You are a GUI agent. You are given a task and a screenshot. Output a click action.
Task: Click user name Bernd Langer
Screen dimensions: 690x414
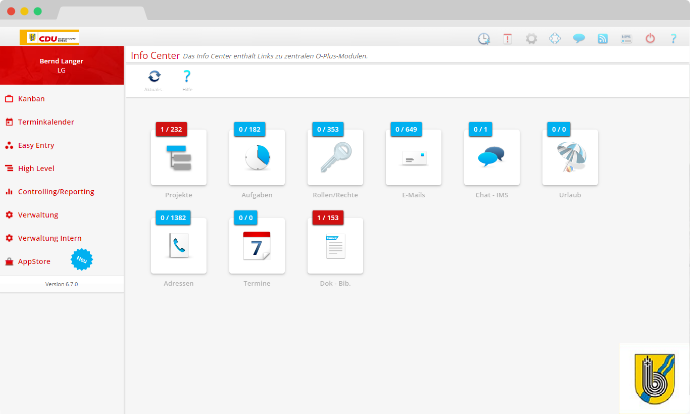pos(61,61)
